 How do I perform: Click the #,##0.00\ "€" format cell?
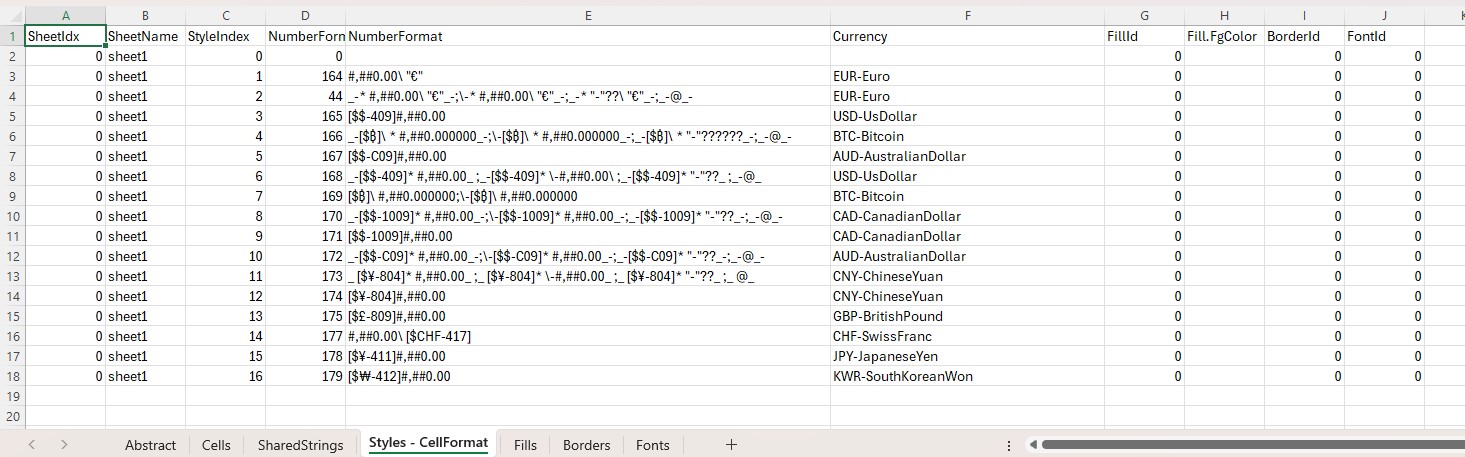(x=588, y=76)
